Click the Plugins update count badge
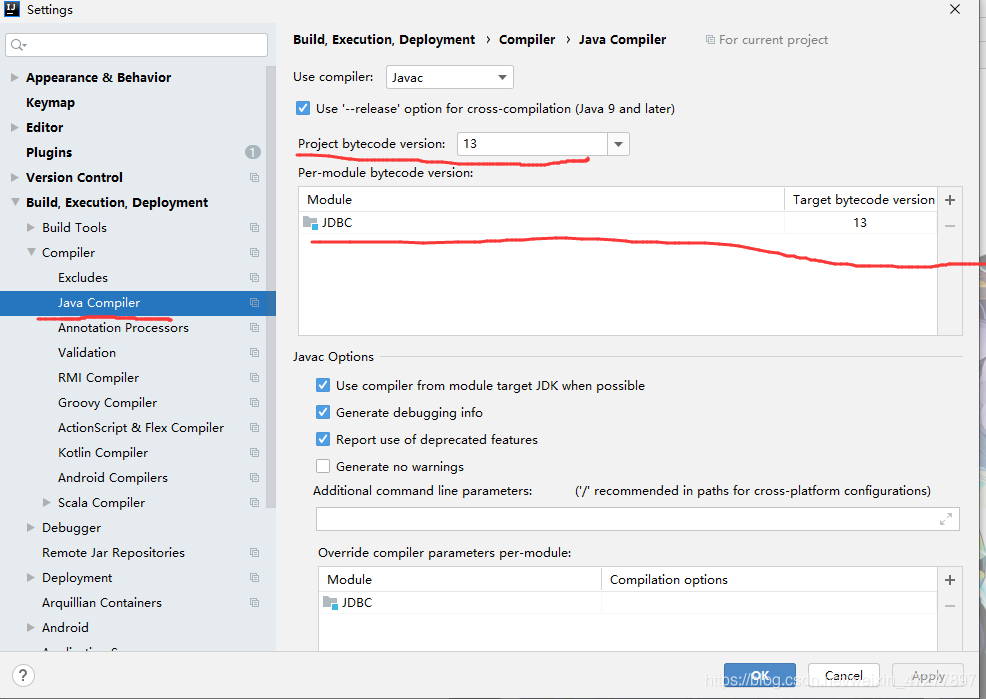Viewport: 986px width, 699px height. (252, 152)
